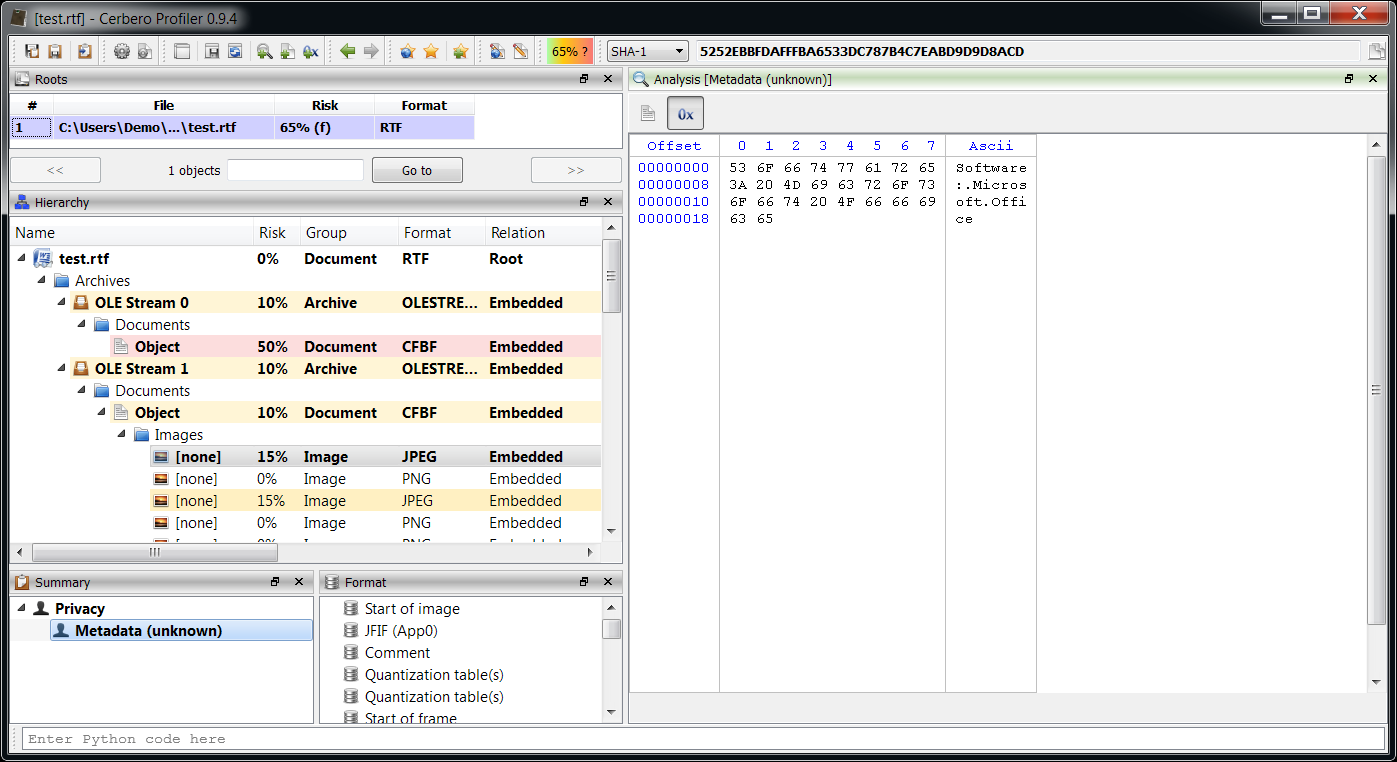Click the copy hash icon beside hash field
Screen dimensions: 1397x762
pos(1377,52)
